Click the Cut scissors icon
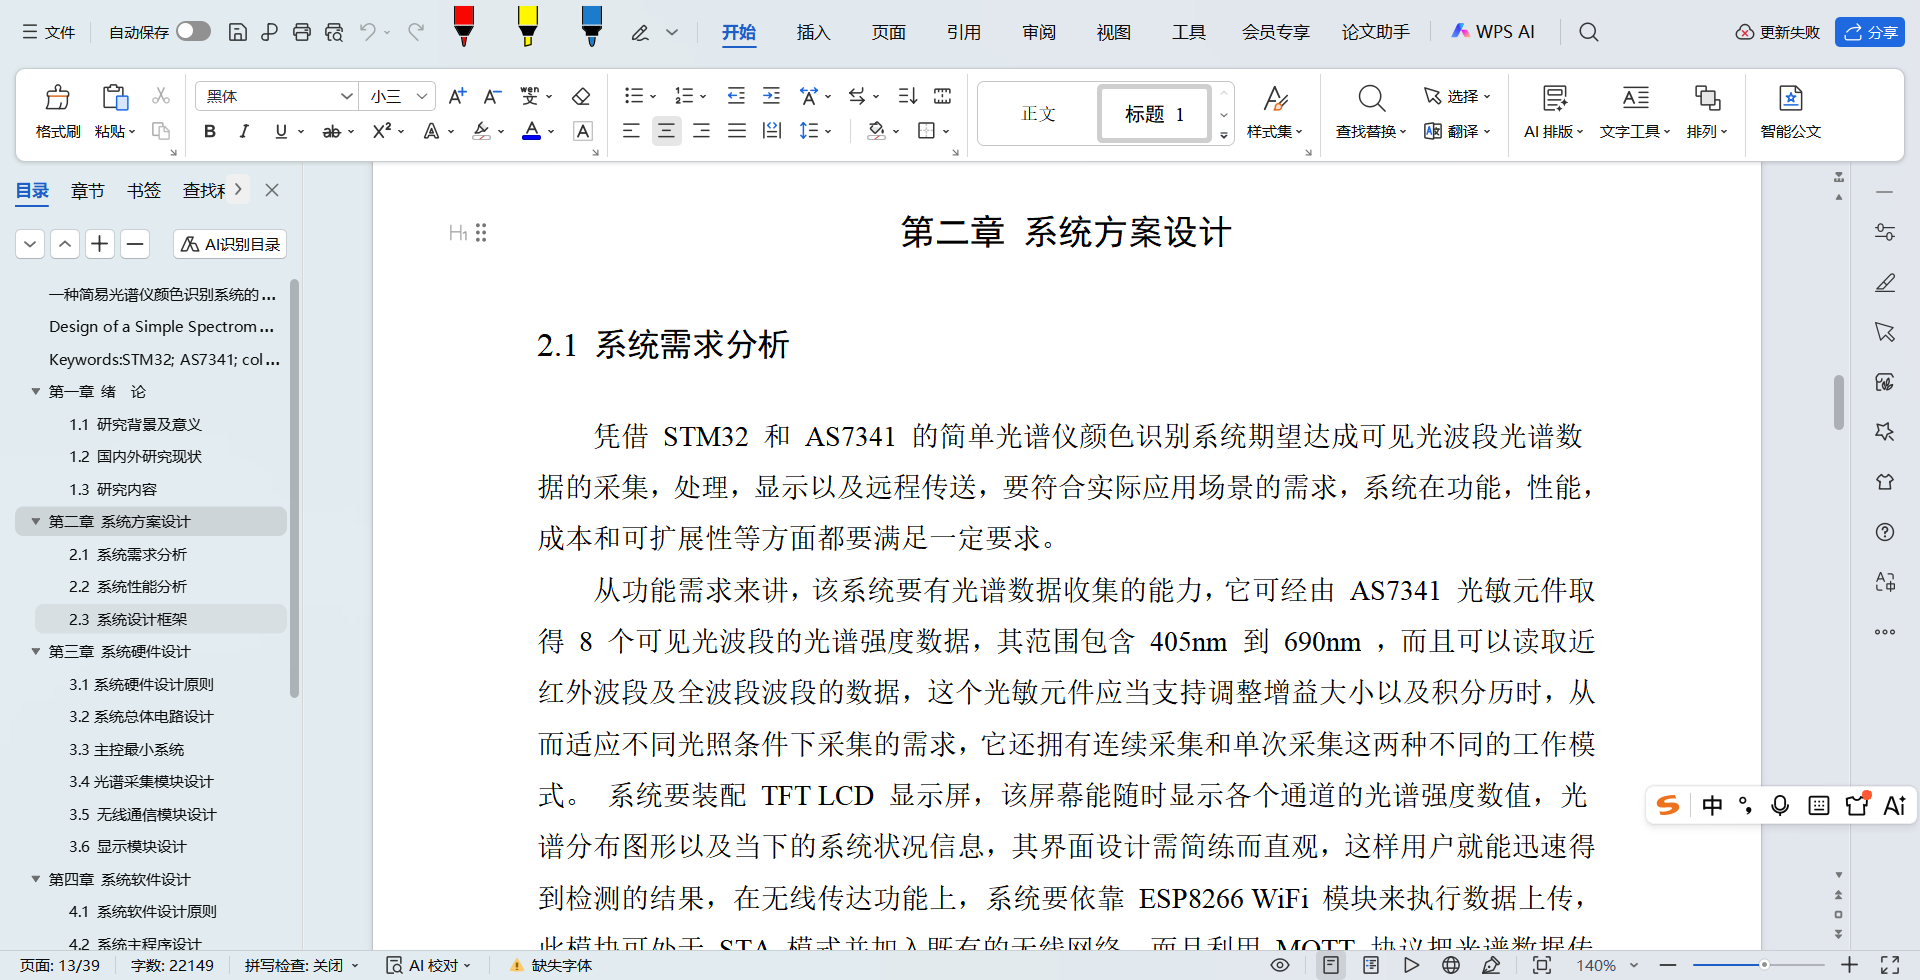Image resolution: width=1920 pixels, height=980 pixels. (160, 96)
